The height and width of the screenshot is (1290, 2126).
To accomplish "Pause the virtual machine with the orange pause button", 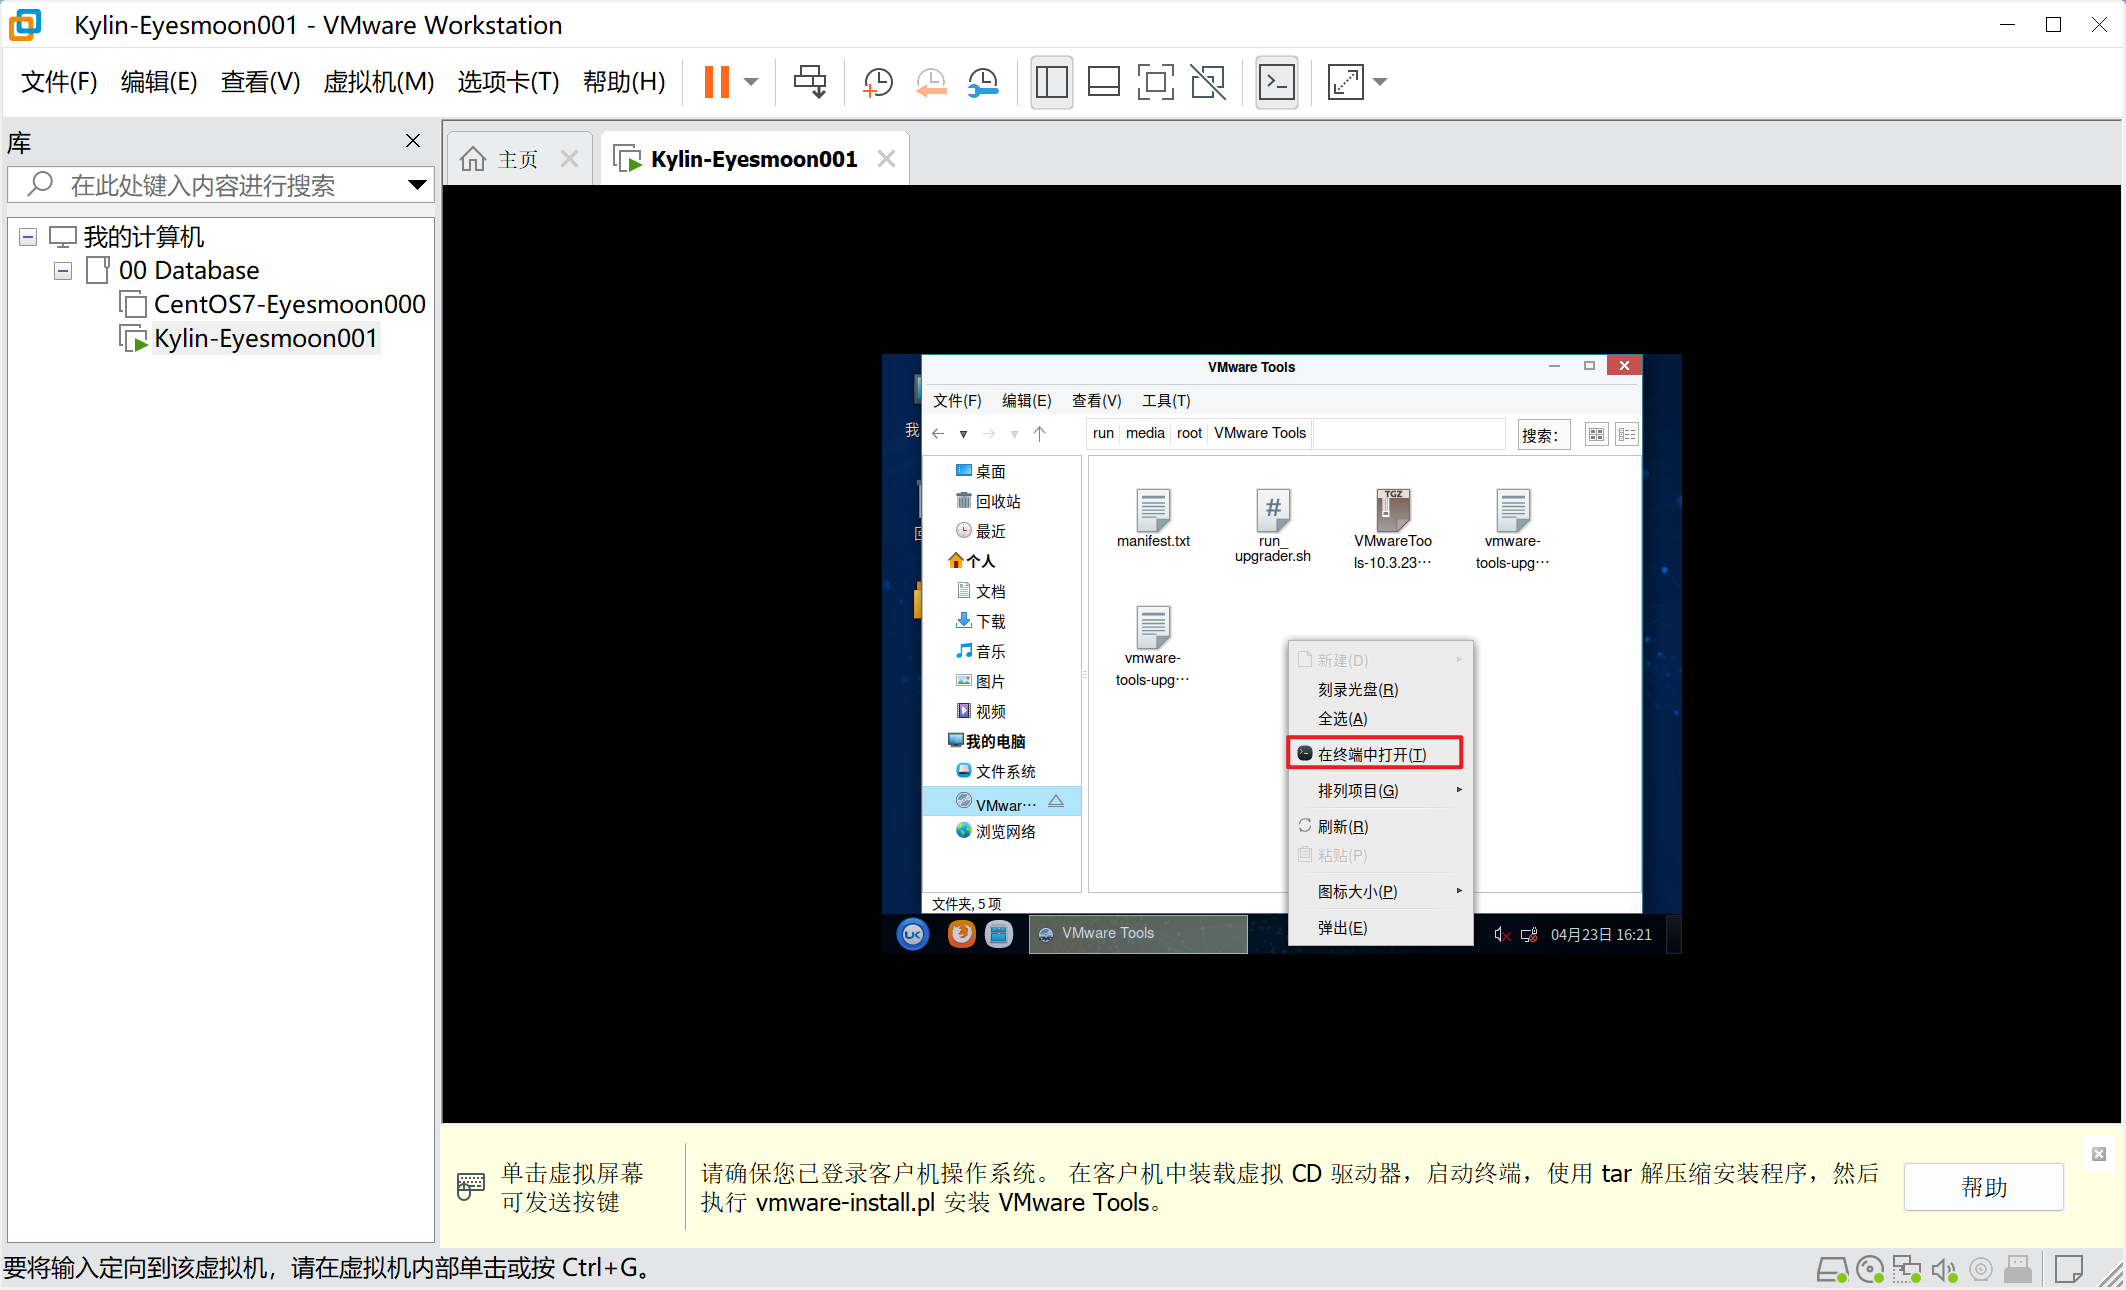I will click(x=717, y=82).
